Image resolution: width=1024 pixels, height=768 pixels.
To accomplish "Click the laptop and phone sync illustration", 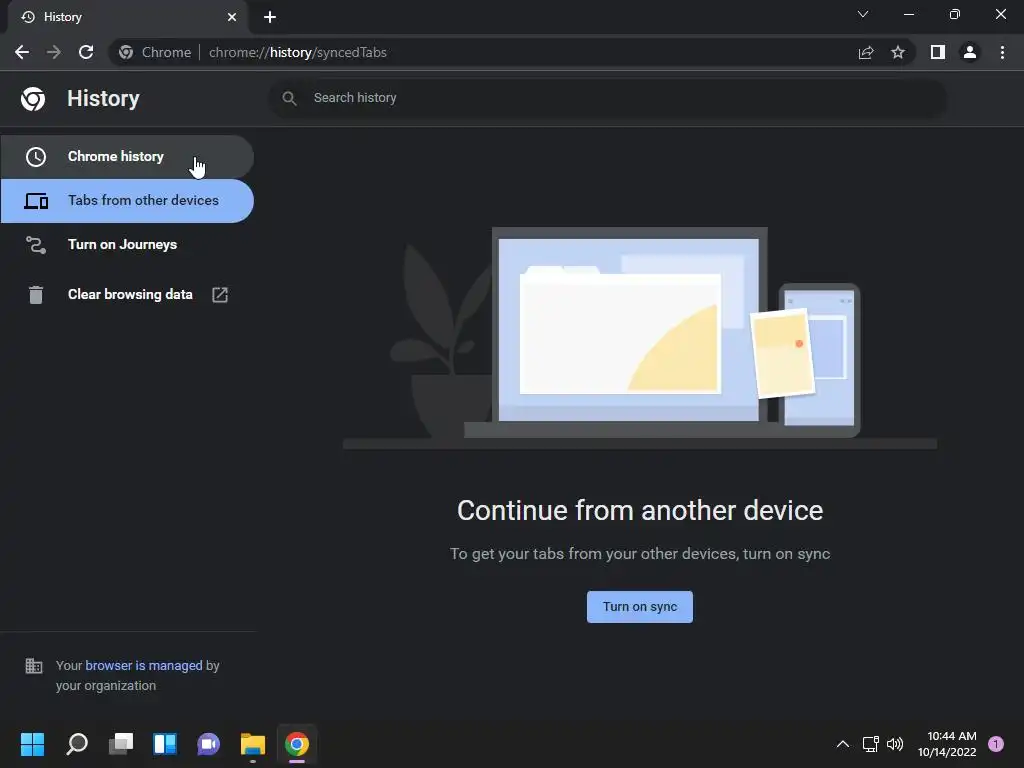I will pos(640,338).
